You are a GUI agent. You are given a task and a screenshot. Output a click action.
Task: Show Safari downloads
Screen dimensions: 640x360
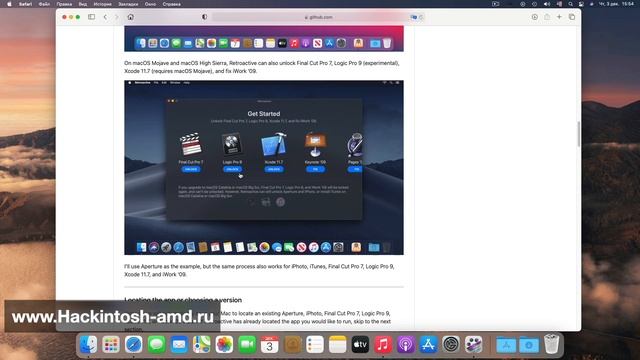pos(535,17)
